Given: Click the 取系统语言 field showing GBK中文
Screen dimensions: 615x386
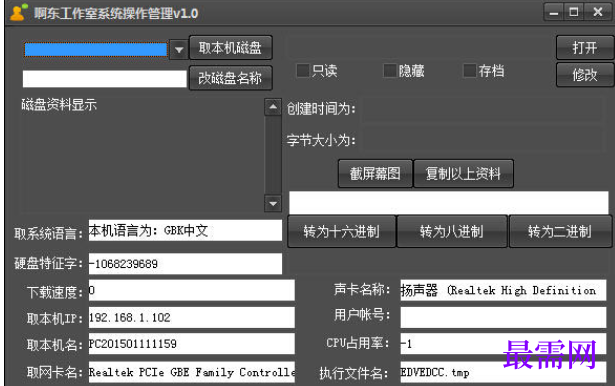Looking at the screenshot, I should (185, 230).
